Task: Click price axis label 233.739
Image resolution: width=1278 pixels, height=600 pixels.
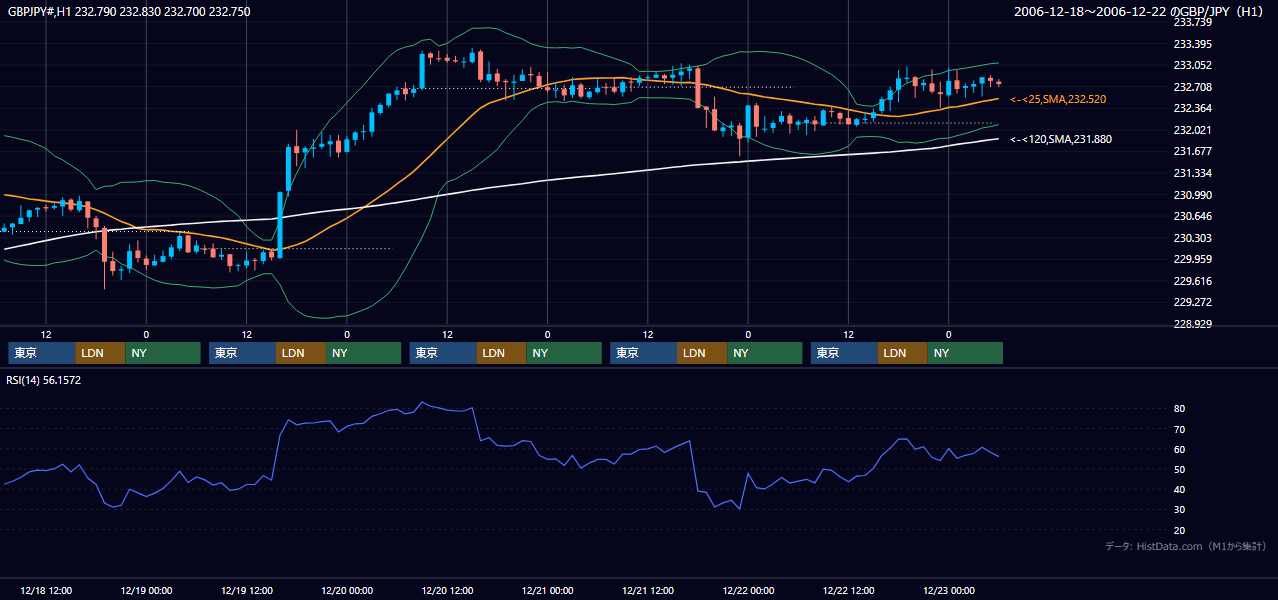Action: (1193, 22)
